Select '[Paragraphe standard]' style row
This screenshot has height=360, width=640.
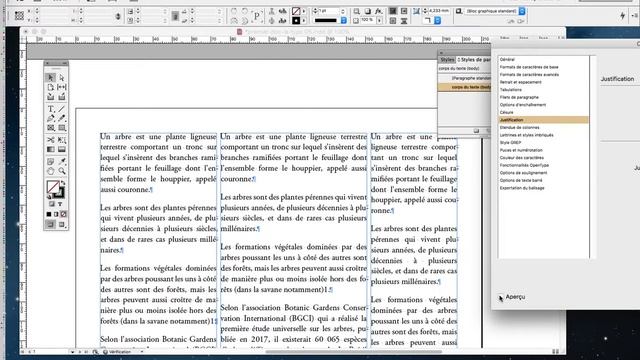coord(464,78)
